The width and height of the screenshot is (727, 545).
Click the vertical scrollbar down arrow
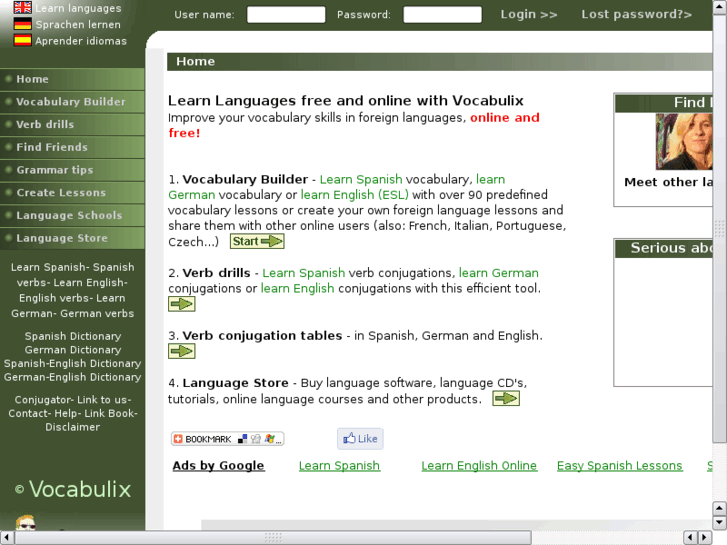(x=719, y=523)
